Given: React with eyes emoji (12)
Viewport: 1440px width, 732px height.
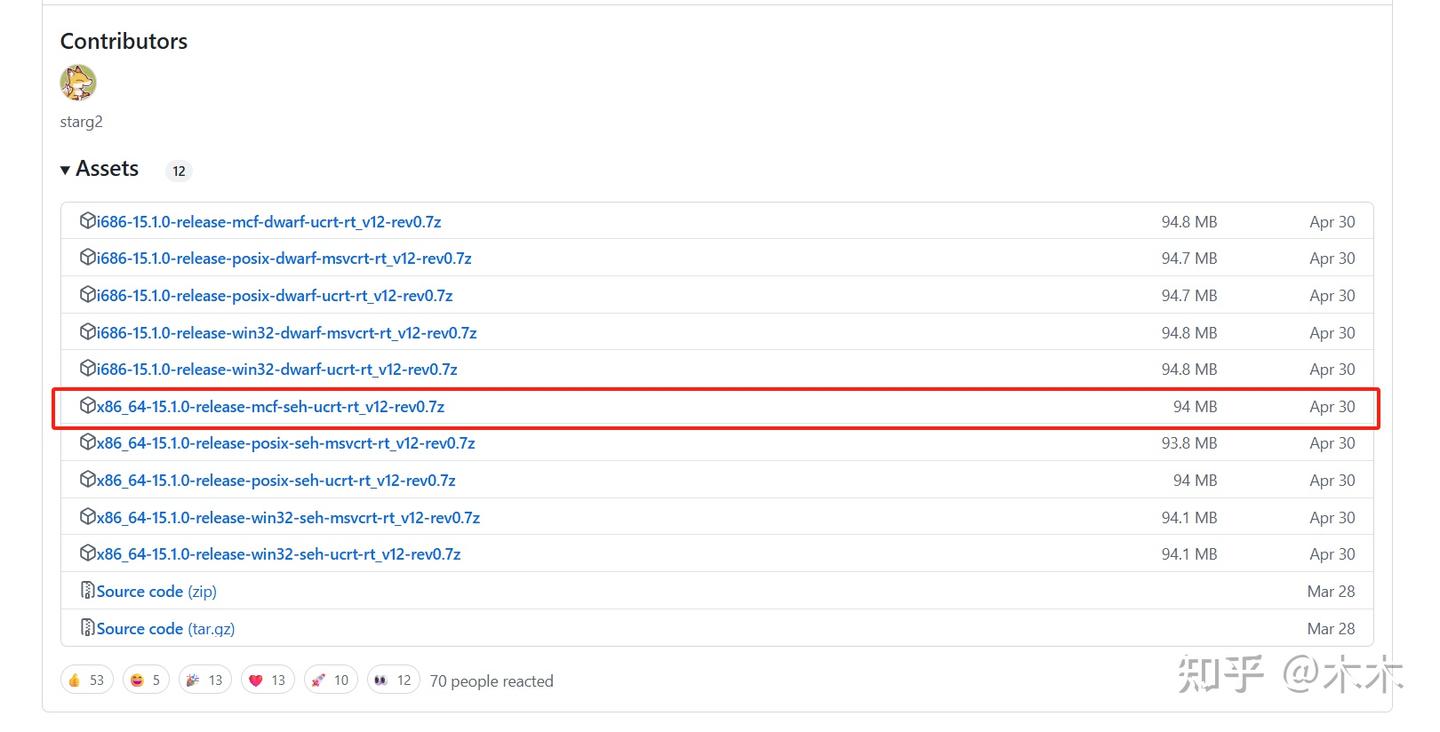Looking at the screenshot, I should (393, 680).
